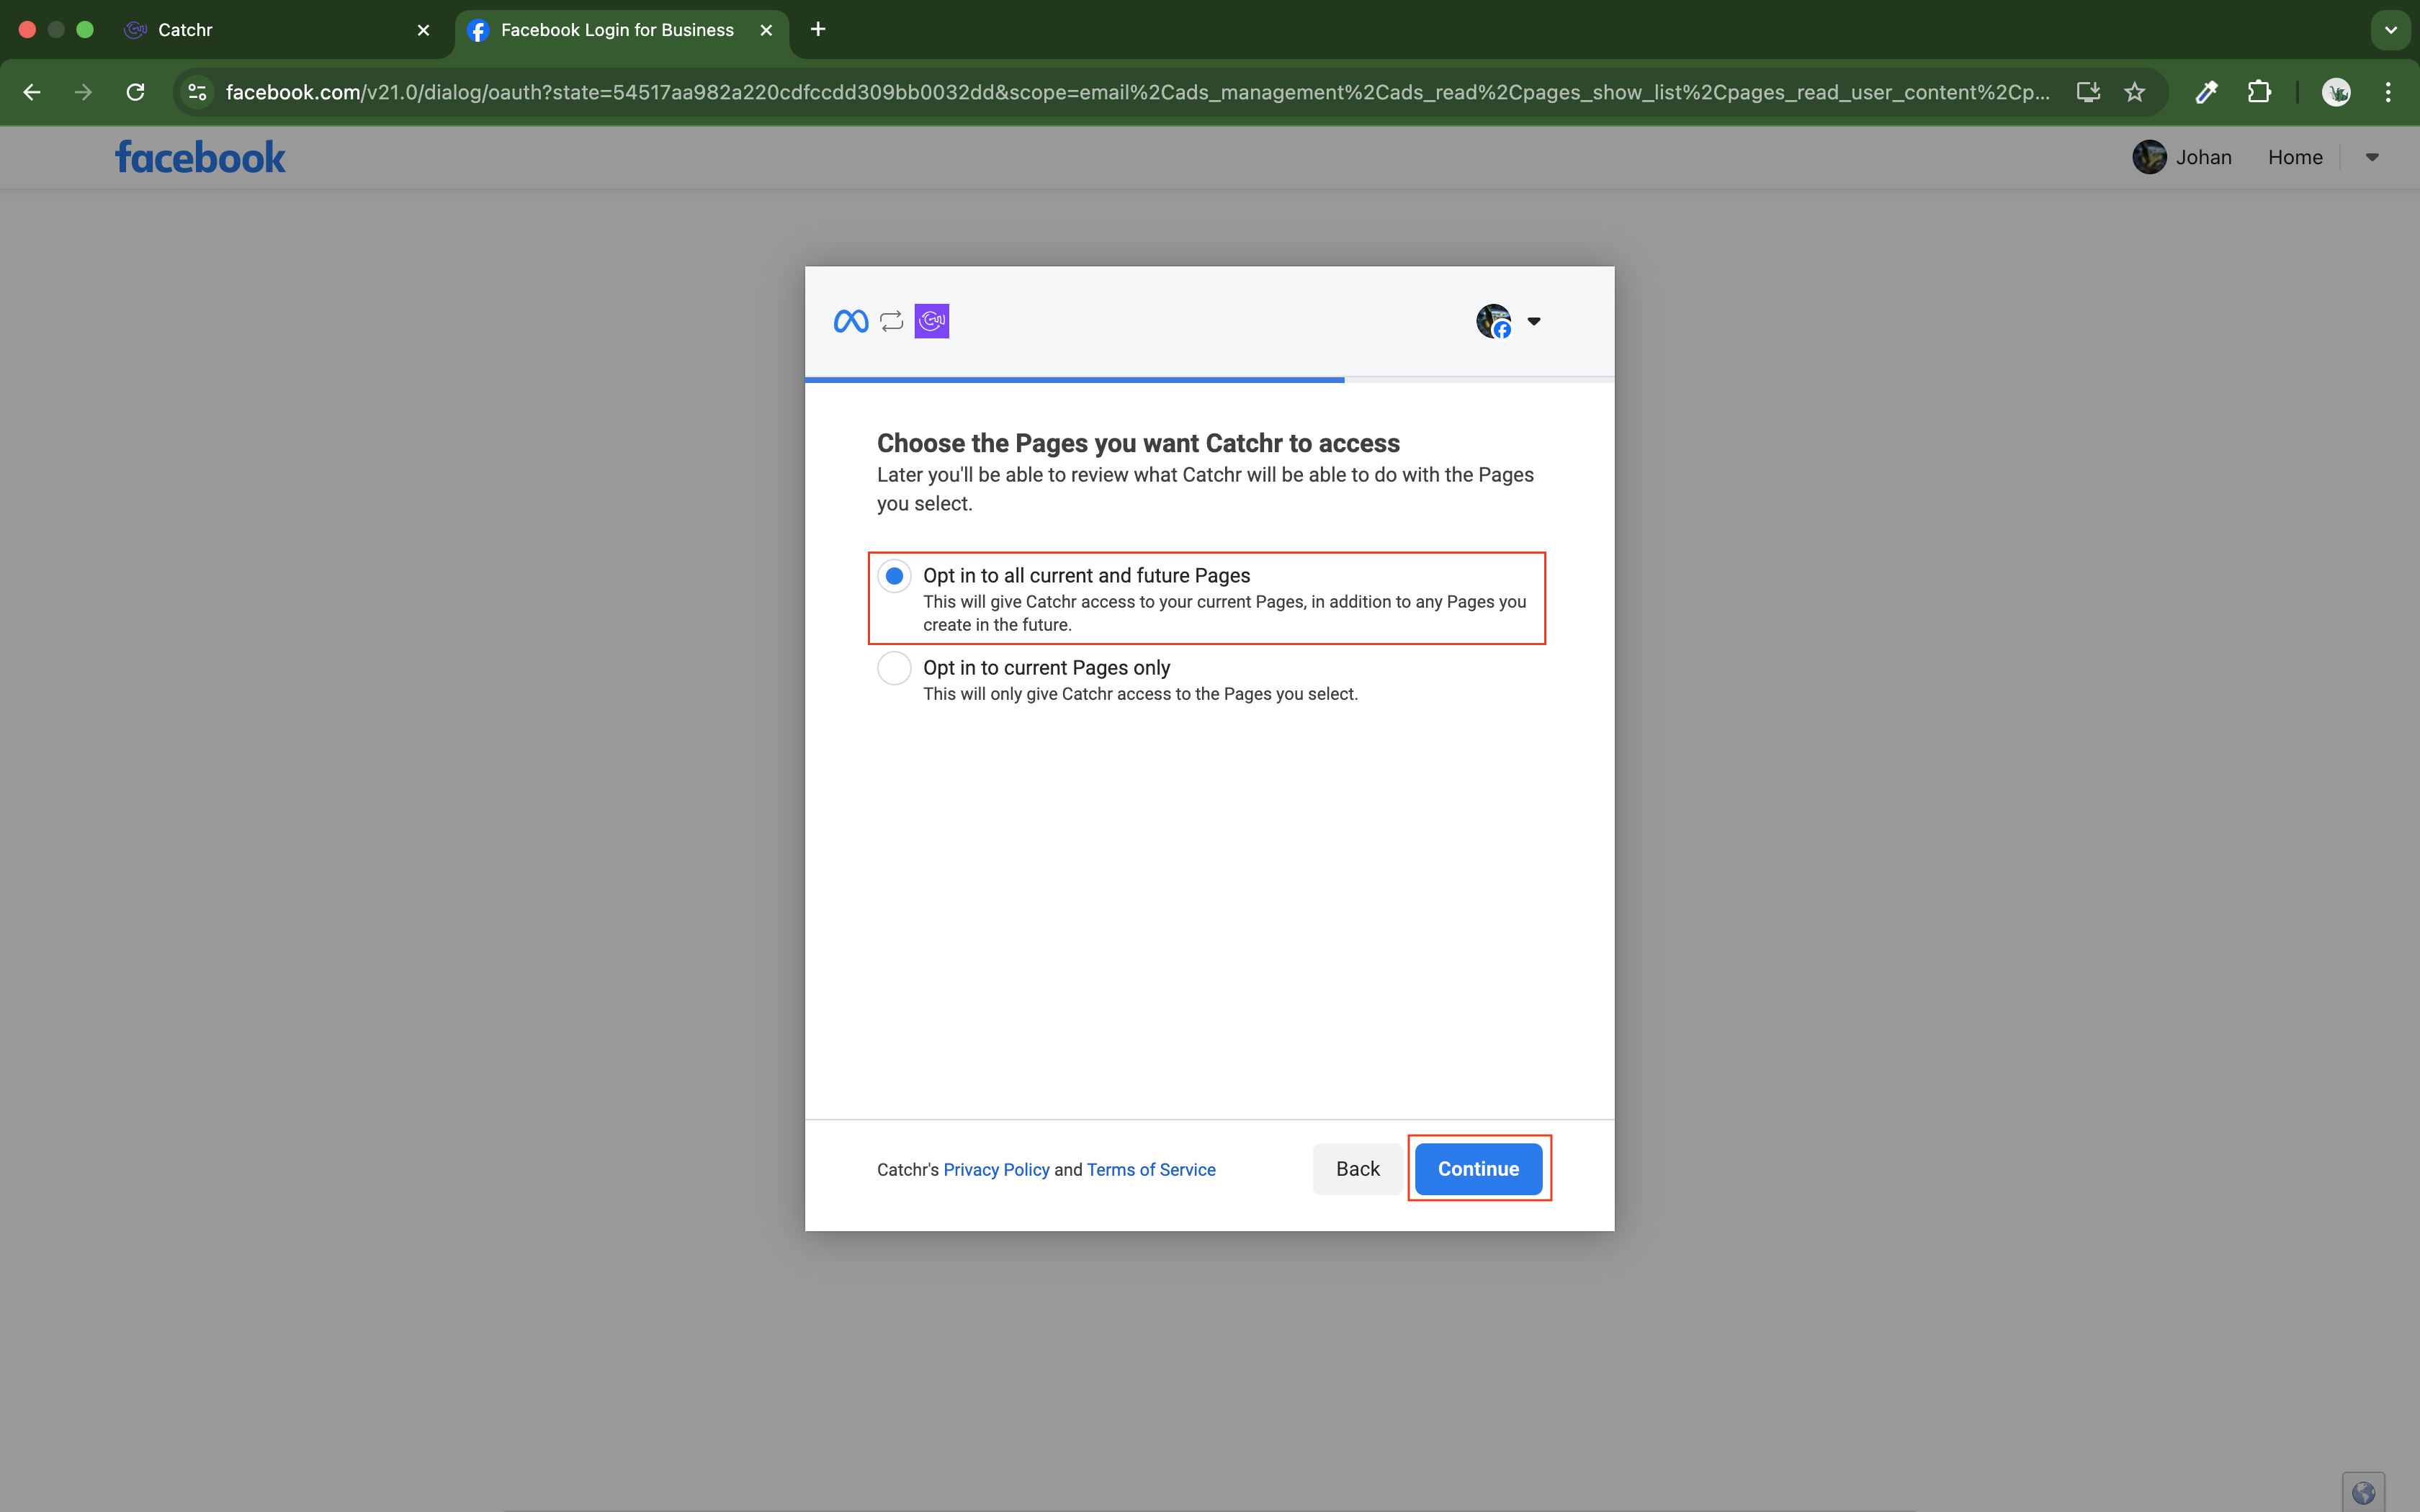Close the Facebook Login for Business tab

[766, 30]
